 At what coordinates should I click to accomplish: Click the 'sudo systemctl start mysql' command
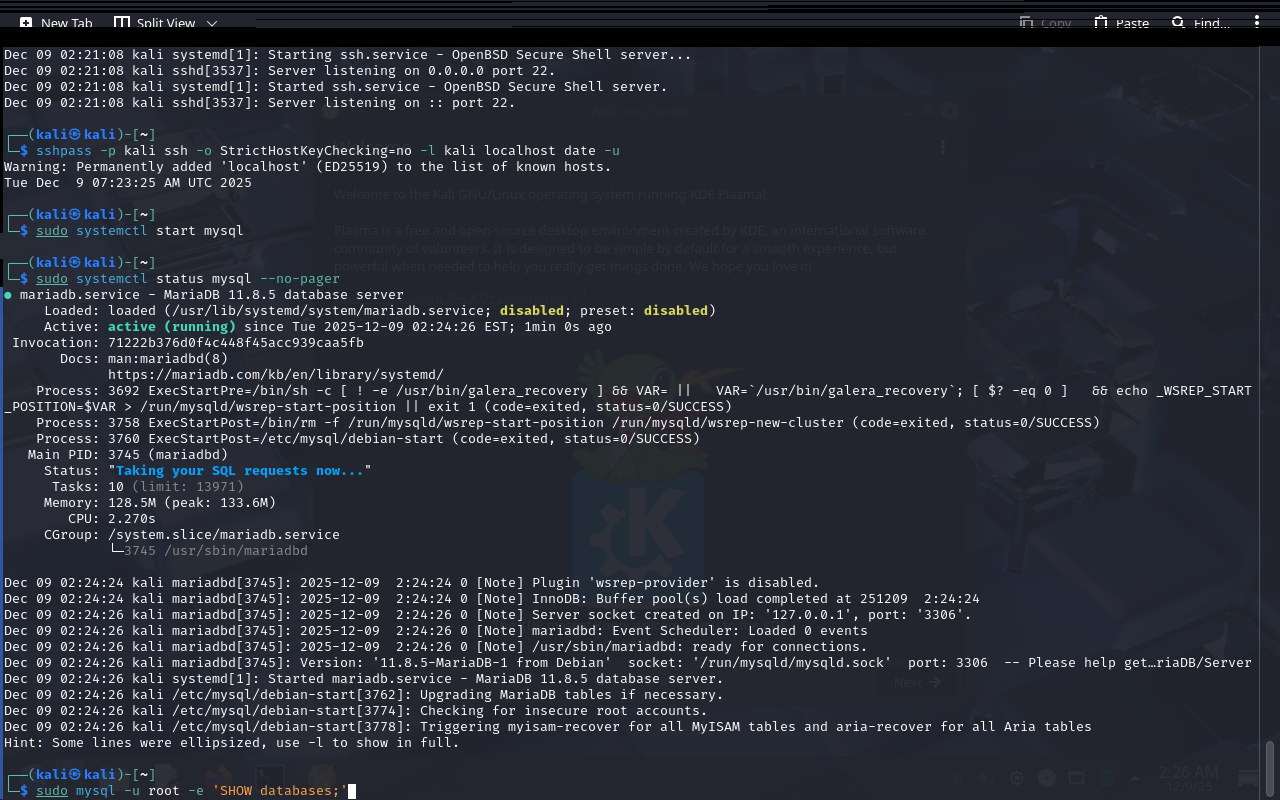point(139,231)
